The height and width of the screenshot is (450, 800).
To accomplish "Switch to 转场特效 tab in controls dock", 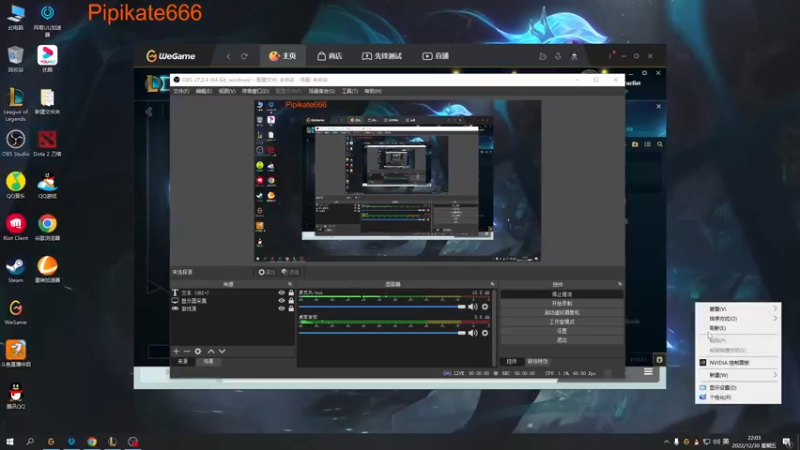I will point(537,361).
